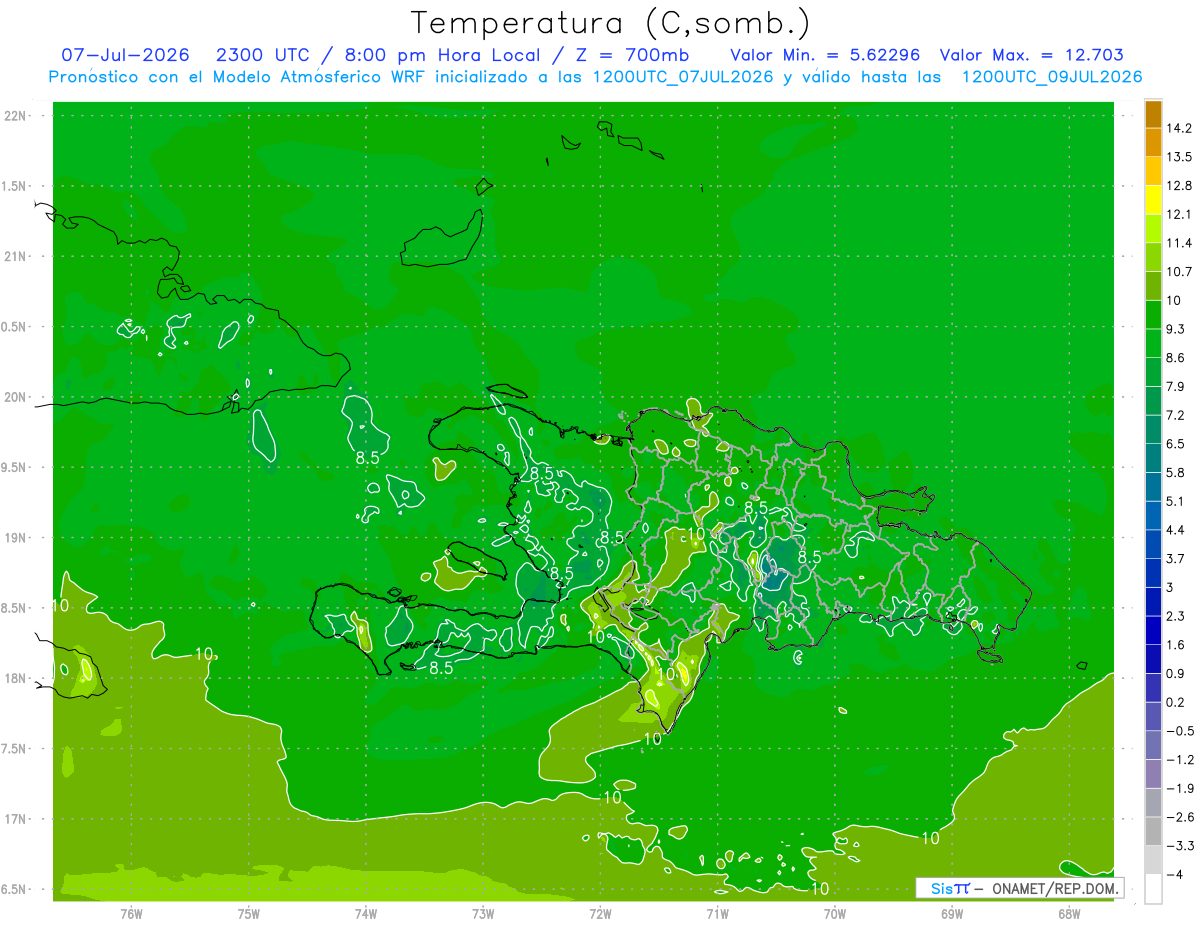Select the date "07-Jul-2026" in header
1200x927 pixels.
(126, 55)
